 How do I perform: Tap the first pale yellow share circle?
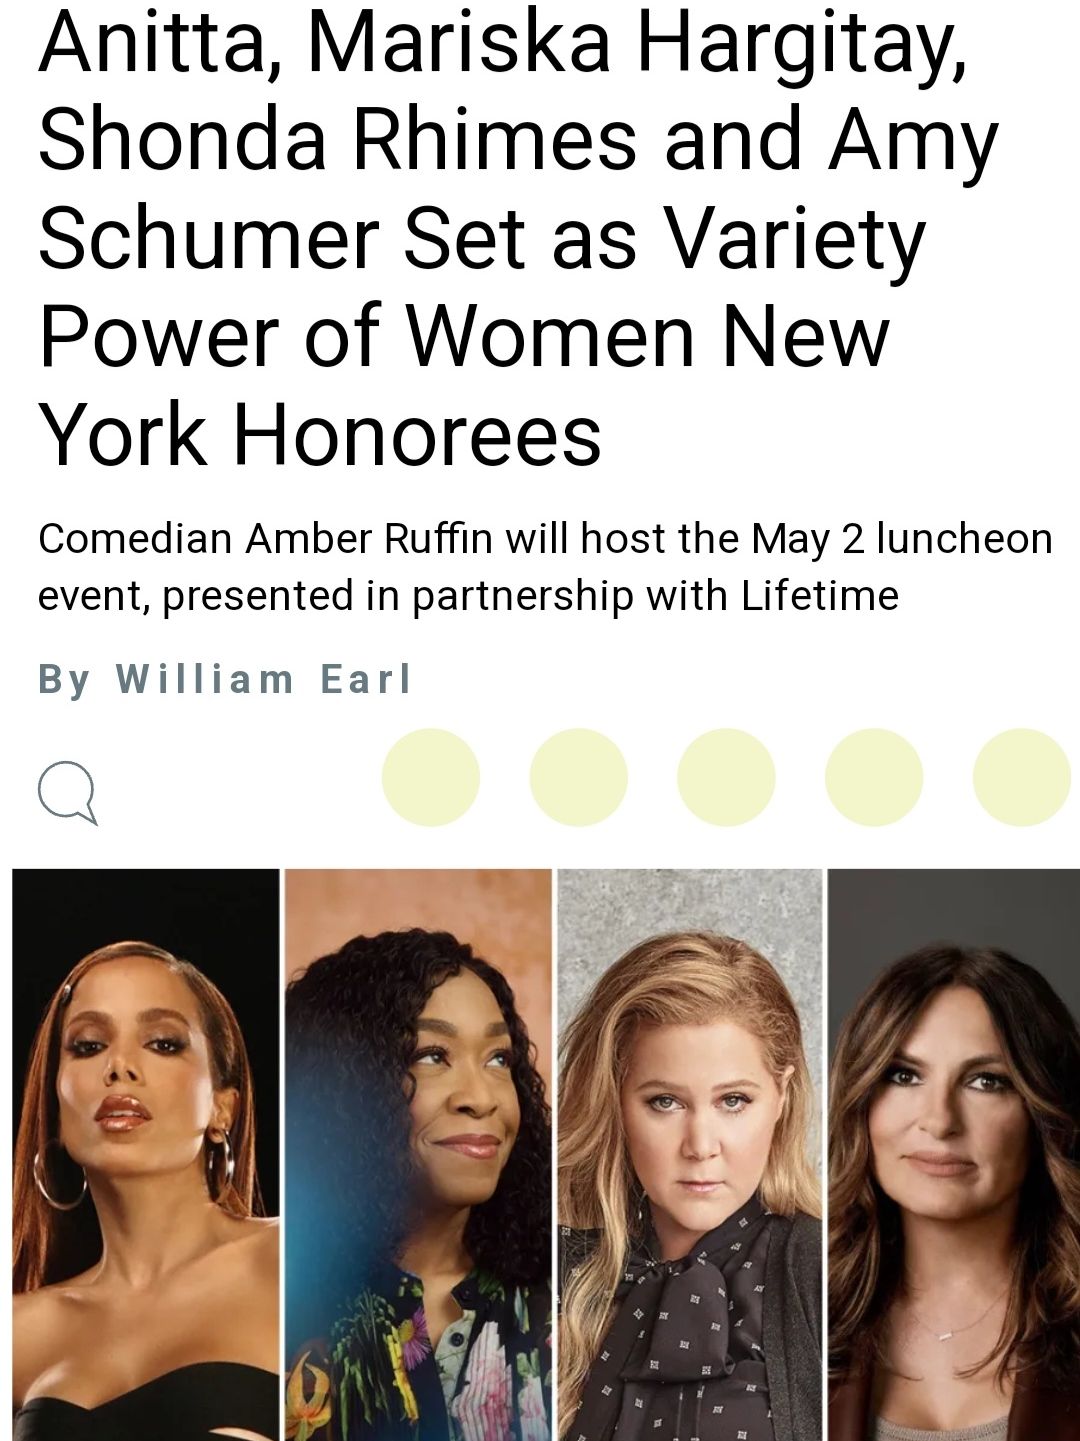pos(431,777)
